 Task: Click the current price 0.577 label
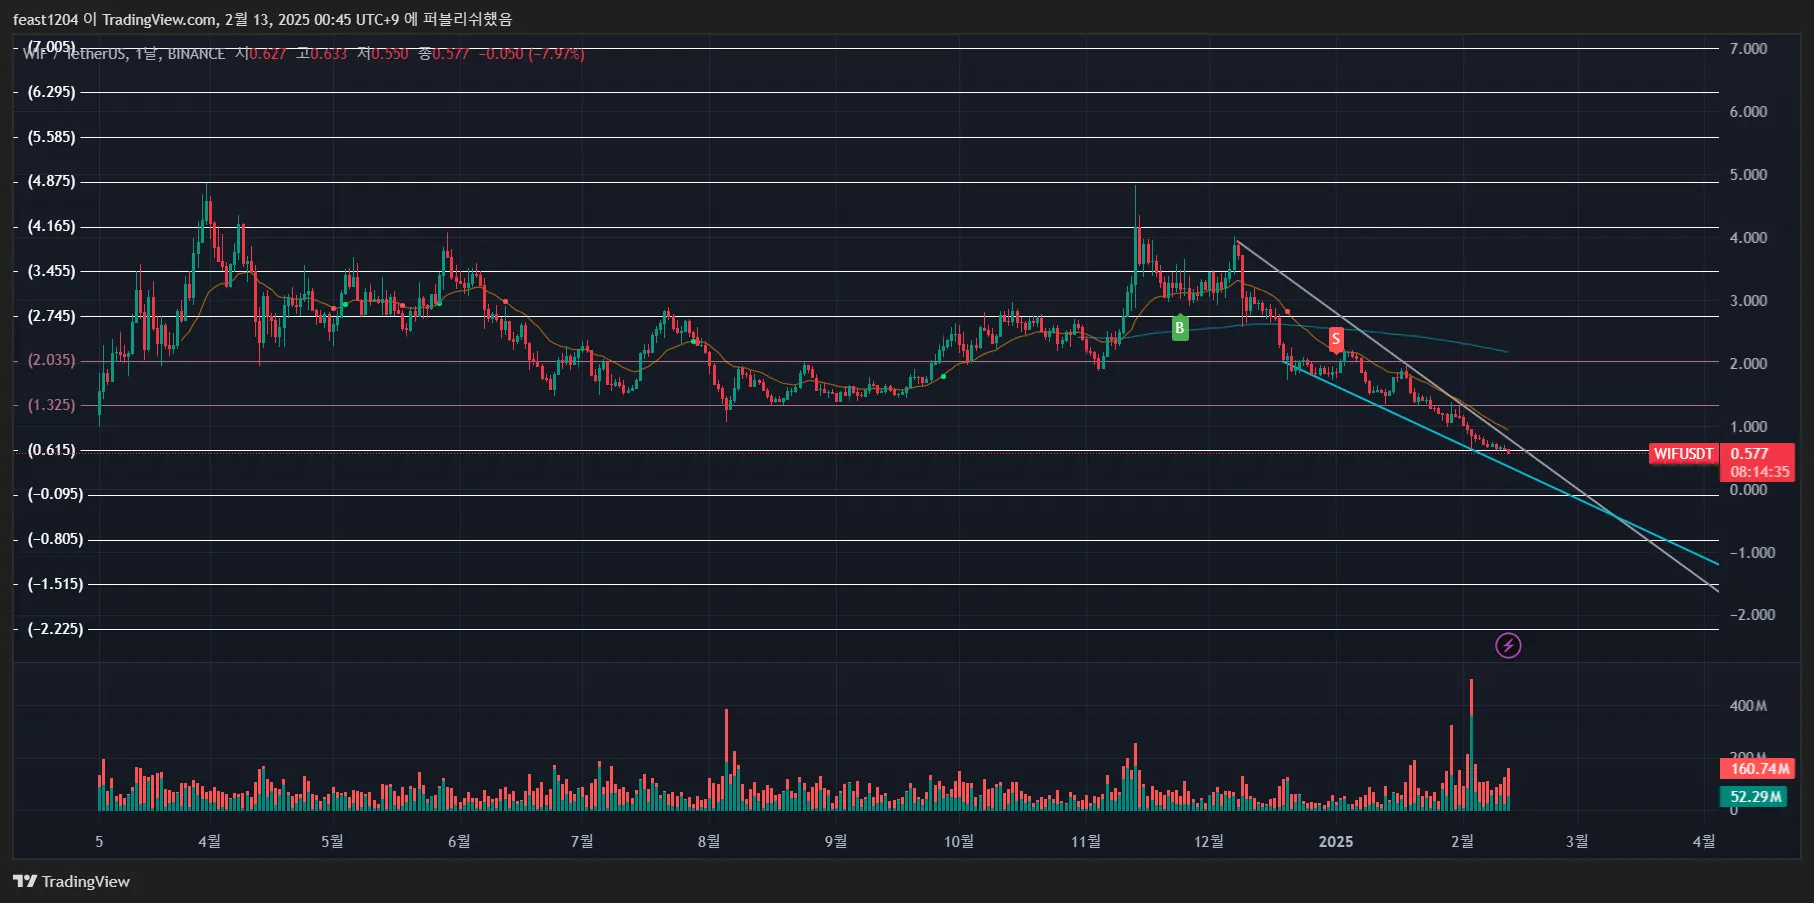[1750, 454]
